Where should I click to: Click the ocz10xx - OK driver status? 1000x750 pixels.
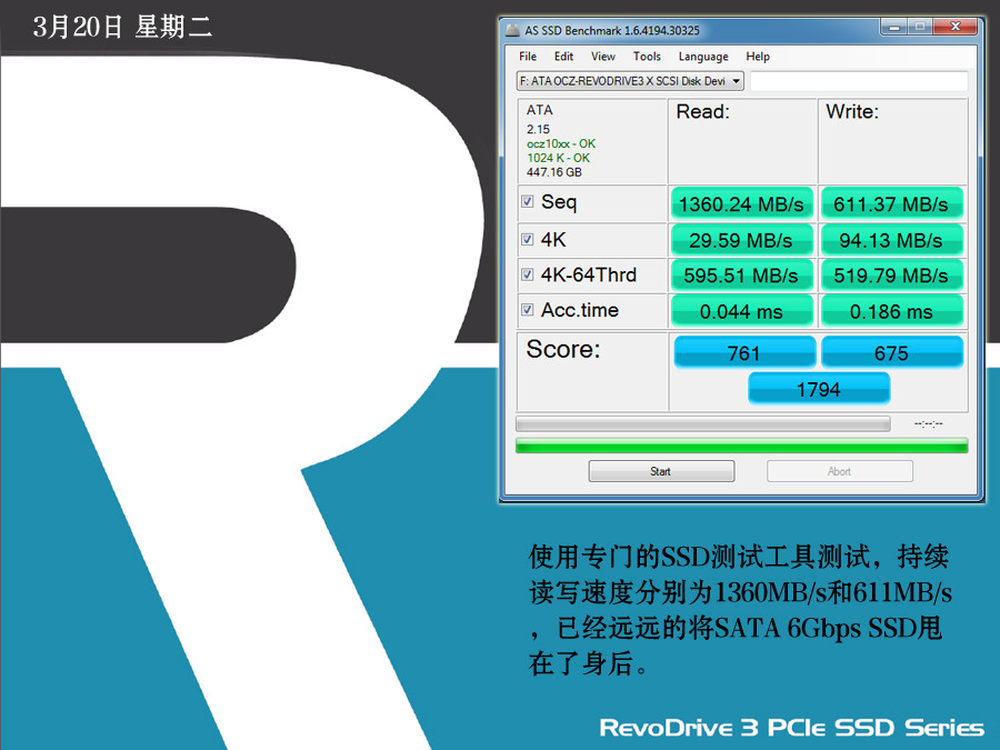tap(561, 143)
